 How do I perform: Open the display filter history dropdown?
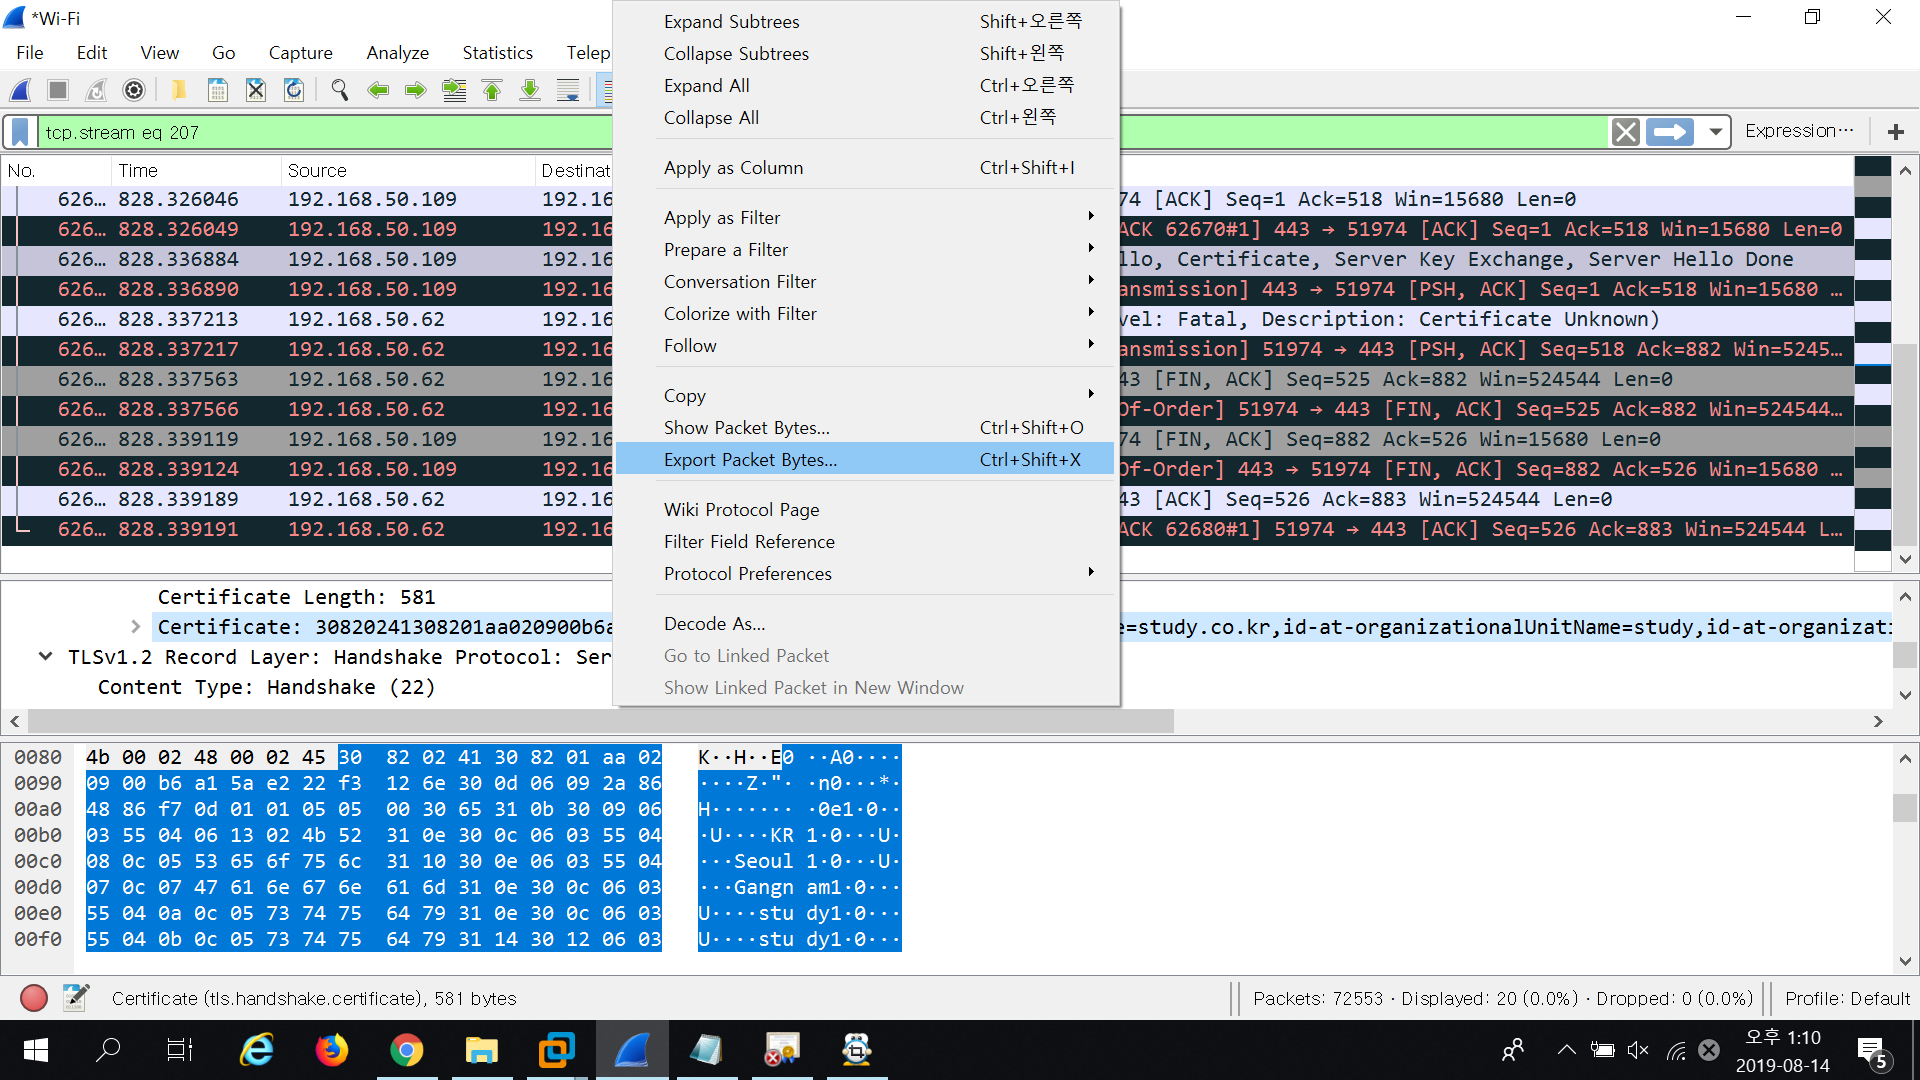[x=1715, y=132]
